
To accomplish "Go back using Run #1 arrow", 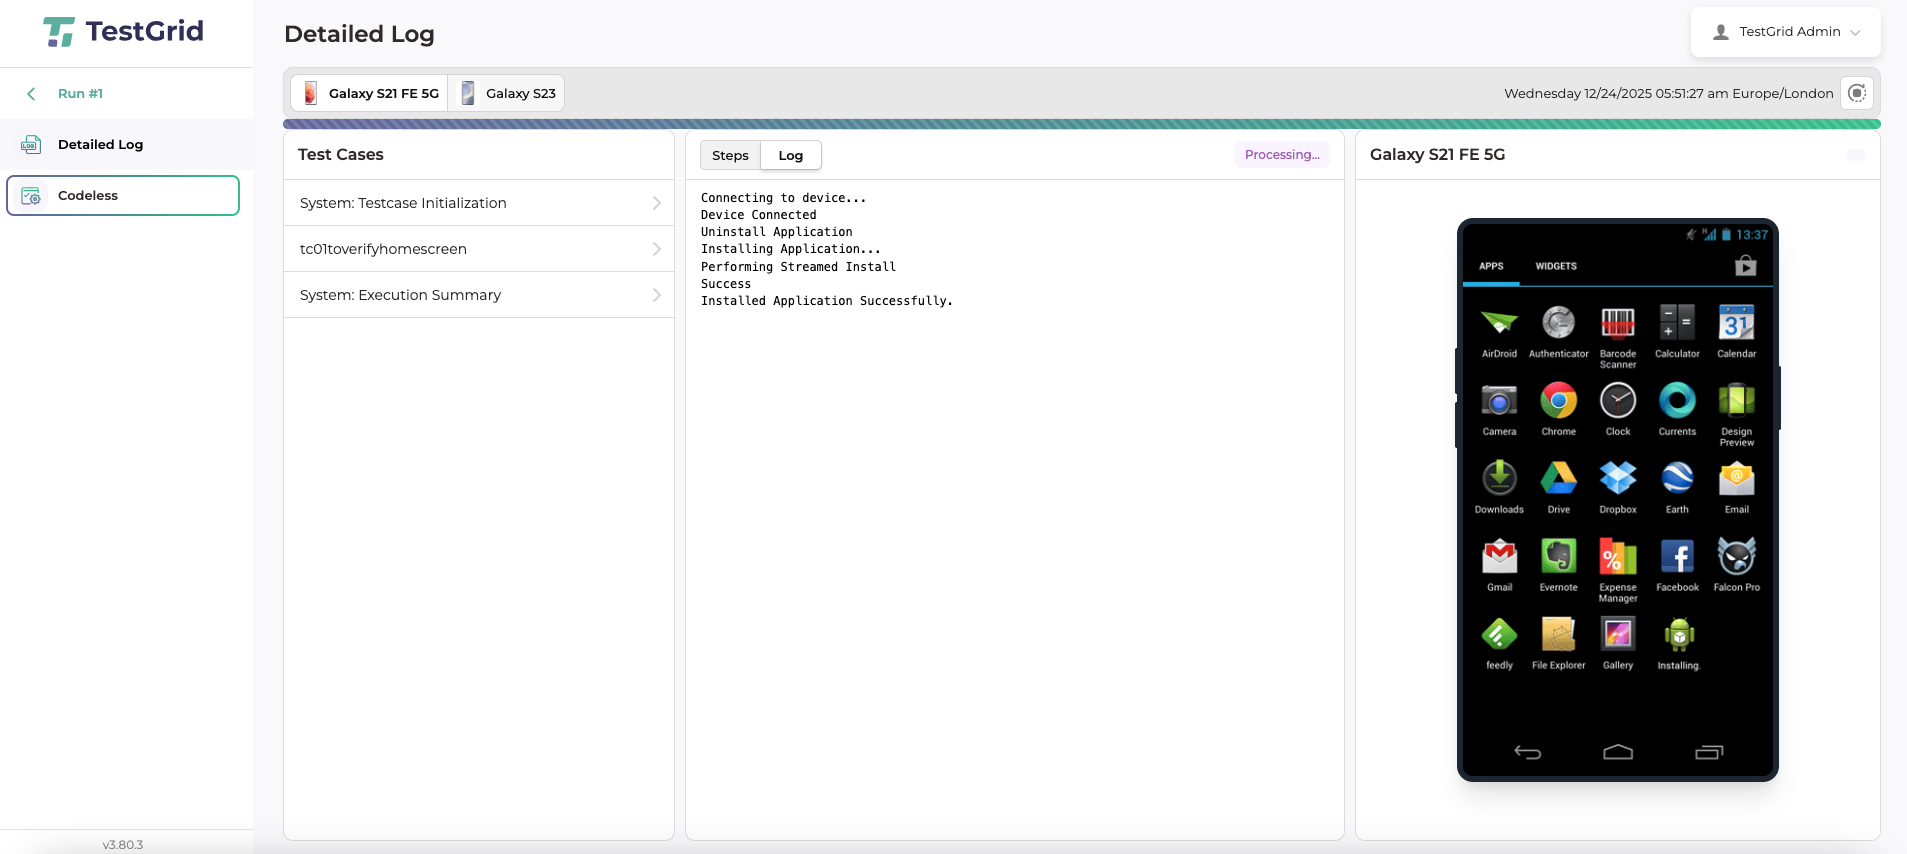I will pos(32,94).
